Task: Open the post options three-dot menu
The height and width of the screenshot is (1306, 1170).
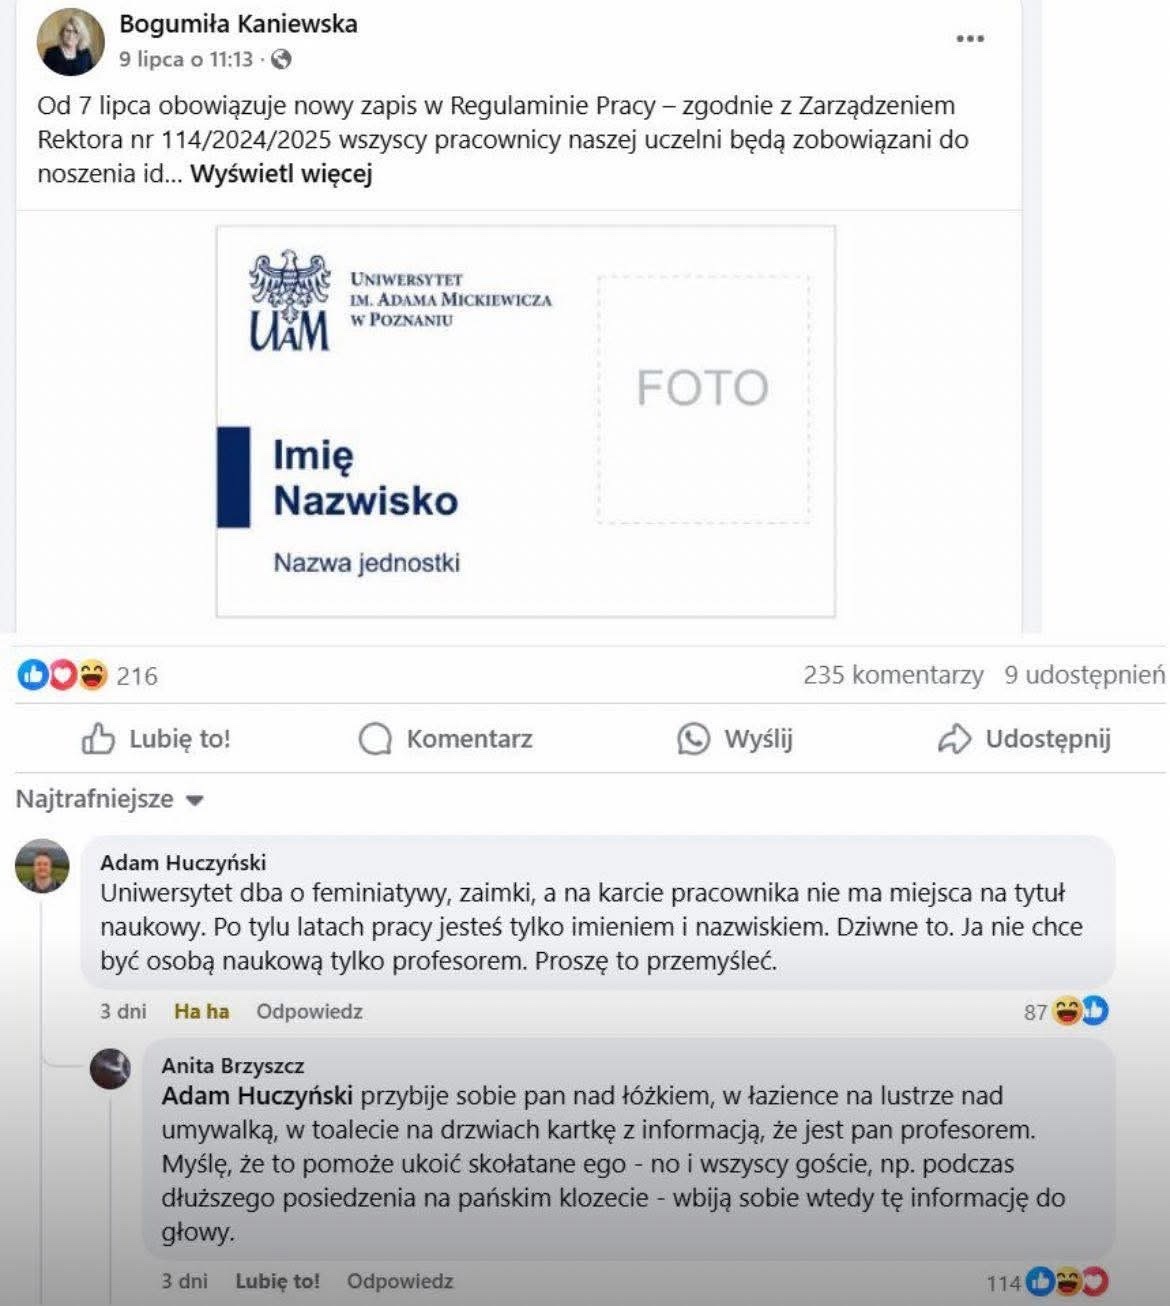Action: (970, 39)
